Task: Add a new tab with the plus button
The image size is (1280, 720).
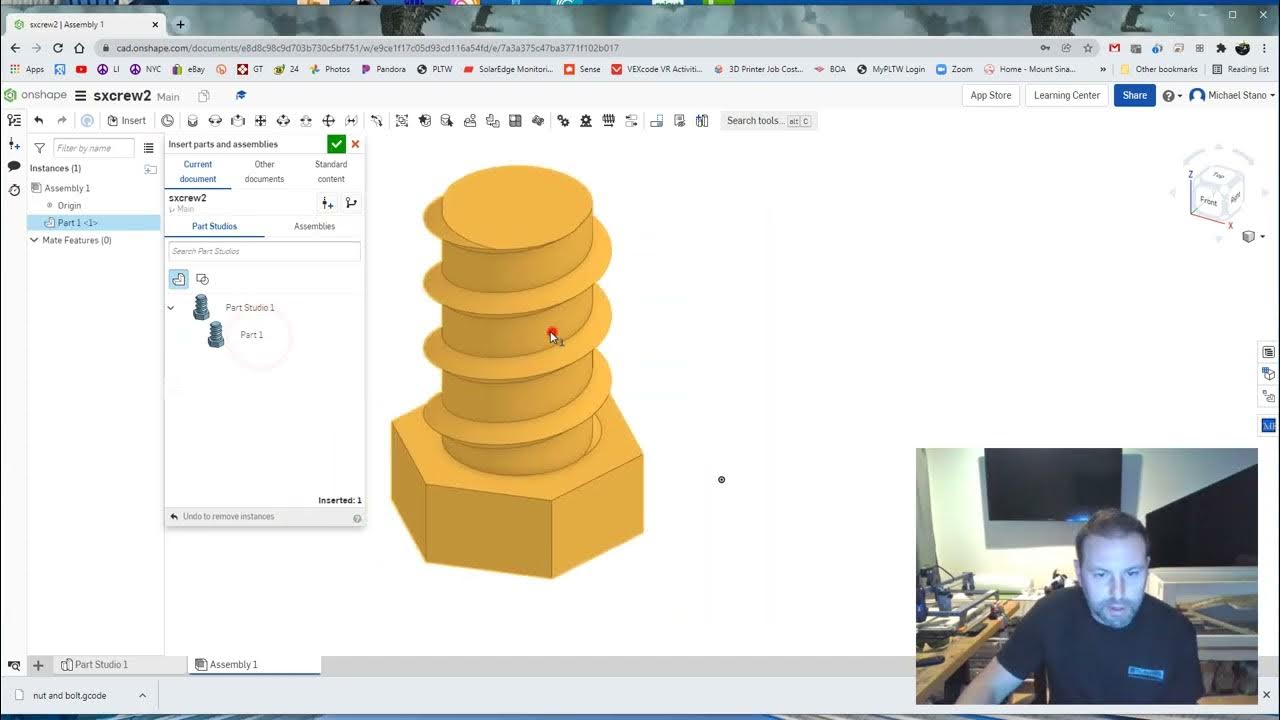Action: click(38, 665)
